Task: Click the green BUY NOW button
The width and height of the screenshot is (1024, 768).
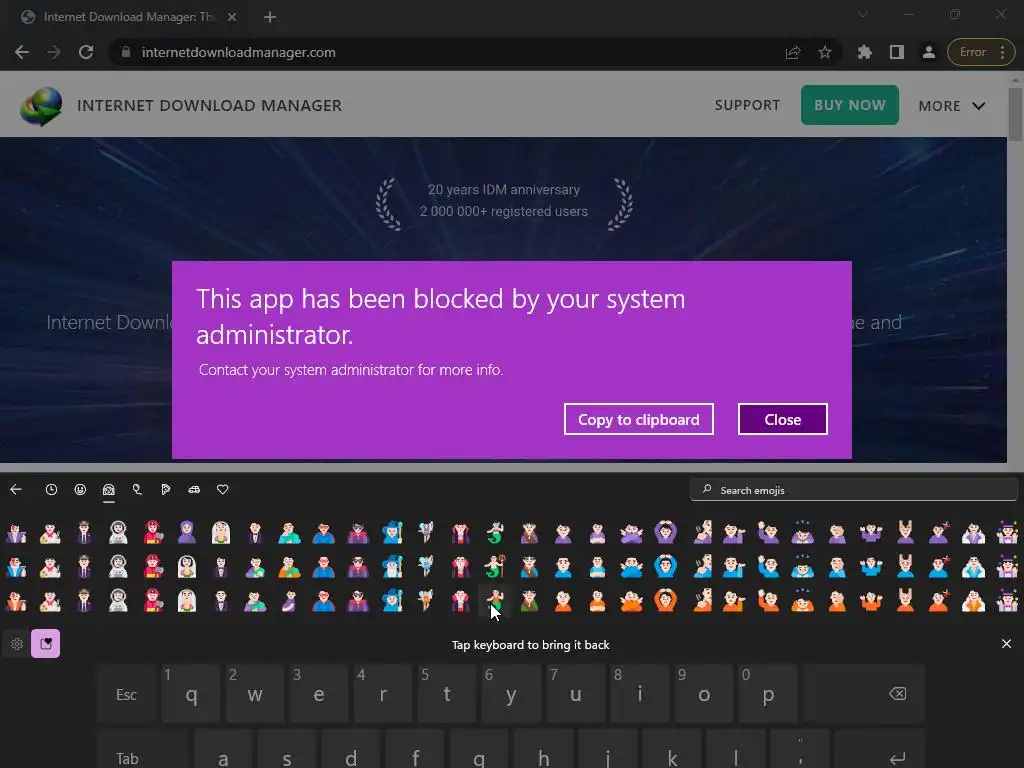Action: click(850, 105)
